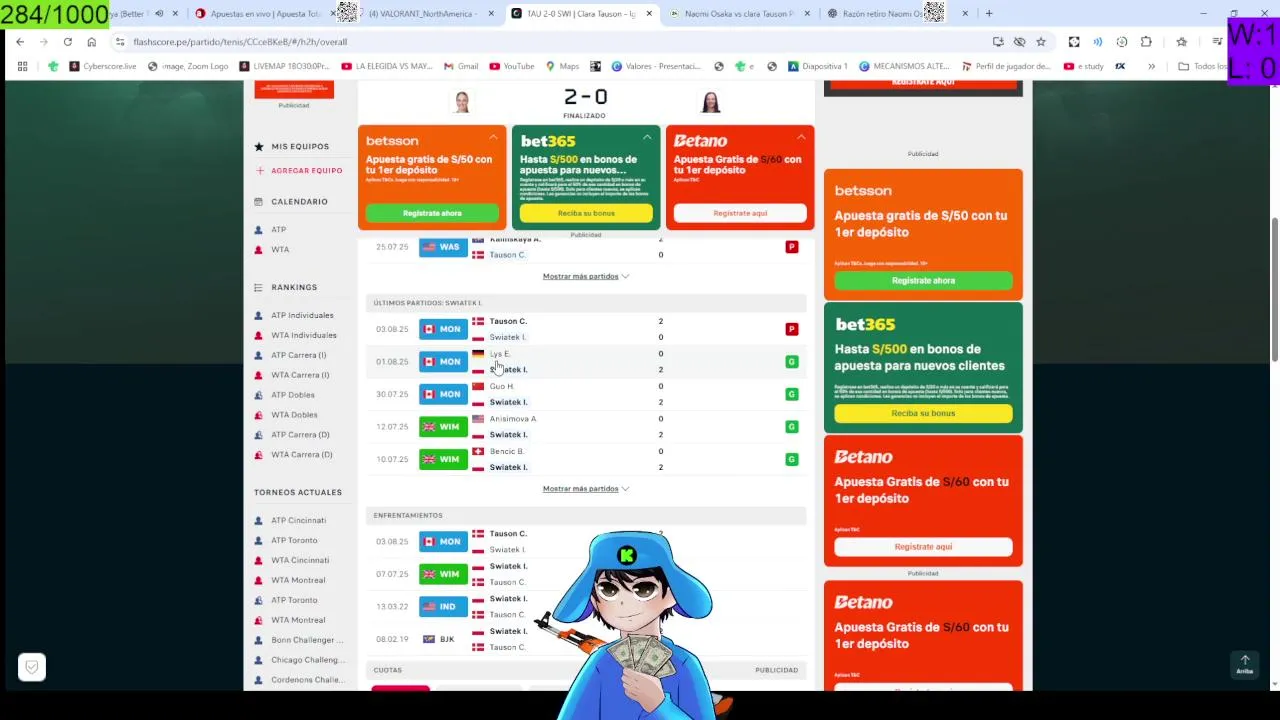Click Regístrate aquí on center Betano card
1280x720 pixels.
pyautogui.click(x=740, y=213)
